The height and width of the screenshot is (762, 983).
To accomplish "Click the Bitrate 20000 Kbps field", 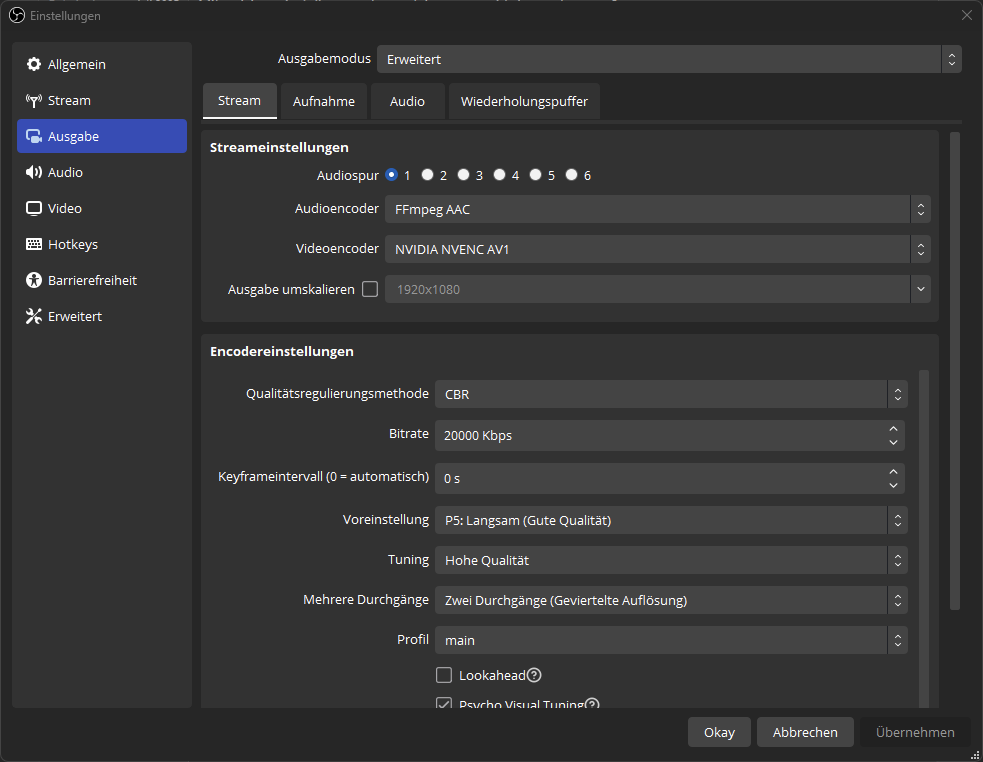I will click(x=670, y=435).
